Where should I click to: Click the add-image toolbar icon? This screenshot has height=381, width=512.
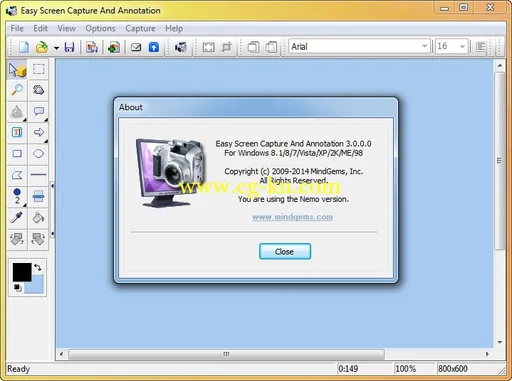(114, 47)
